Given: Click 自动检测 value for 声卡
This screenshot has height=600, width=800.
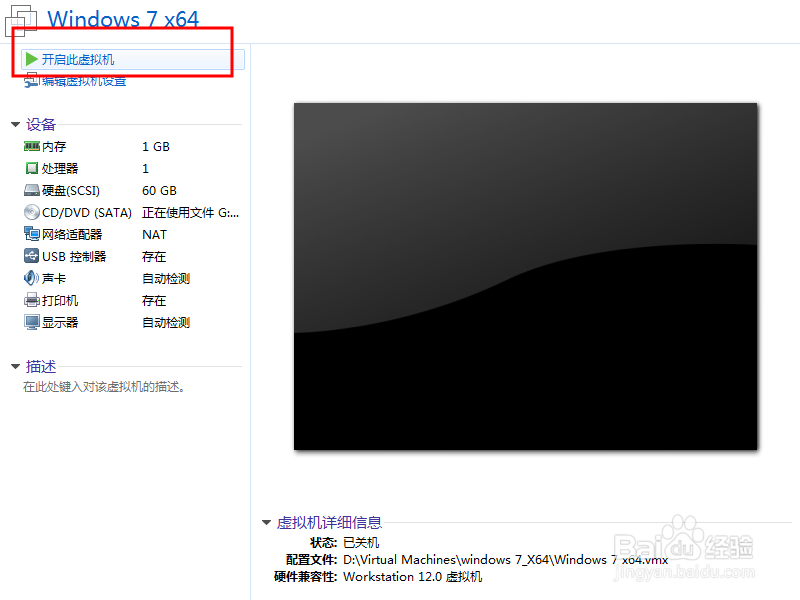Looking at the screenshot, I should (x=166, y=279).
